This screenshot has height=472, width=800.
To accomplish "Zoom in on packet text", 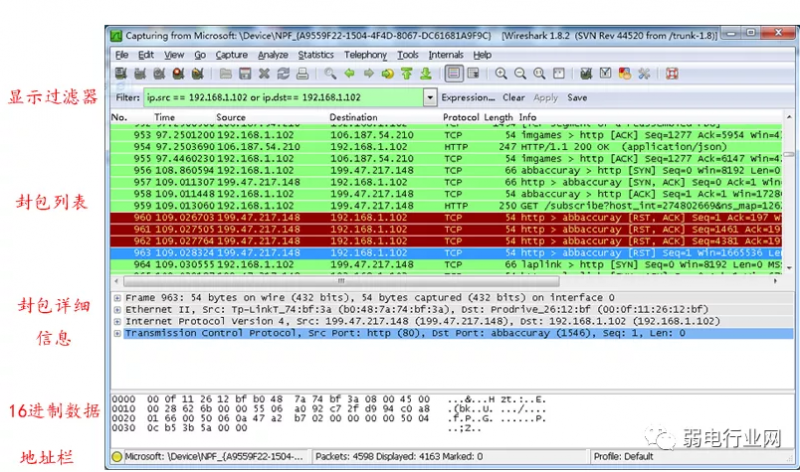I will click(501, 74).
